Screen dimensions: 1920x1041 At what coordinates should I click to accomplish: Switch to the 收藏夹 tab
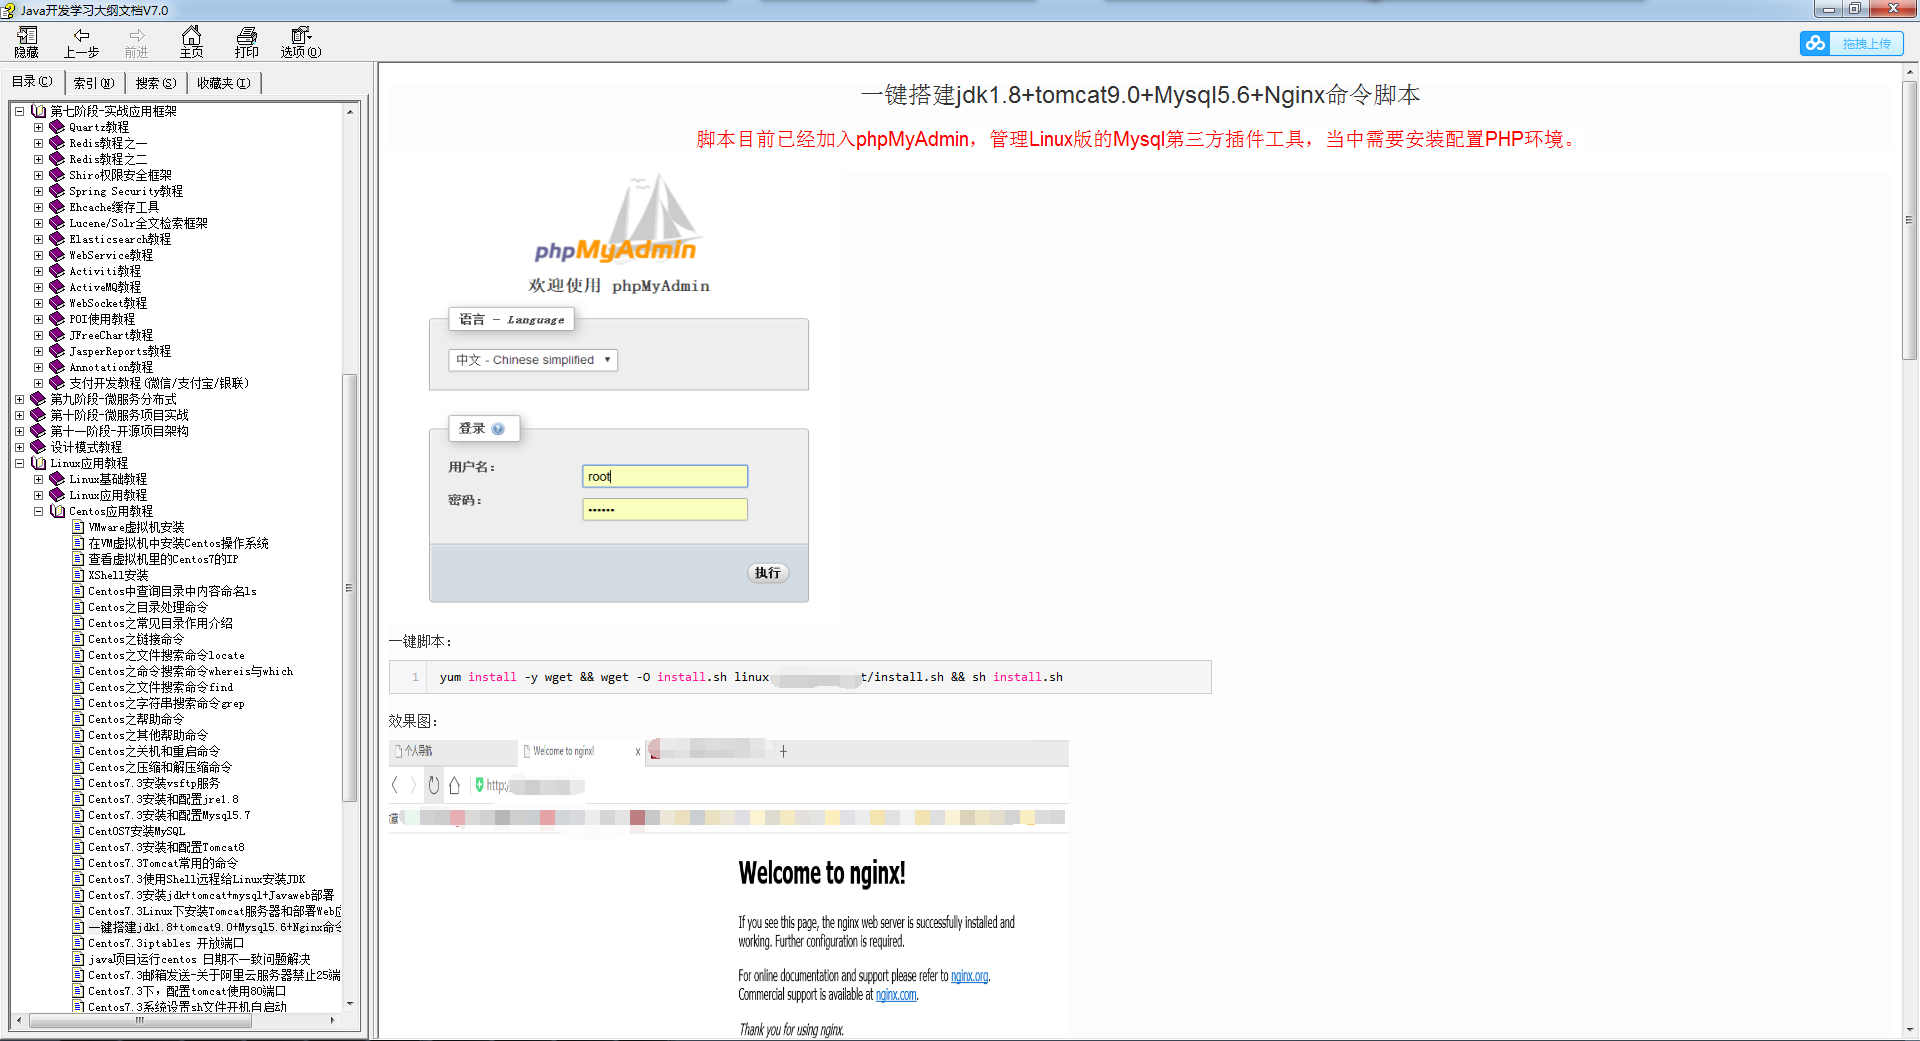click(224, 83)
